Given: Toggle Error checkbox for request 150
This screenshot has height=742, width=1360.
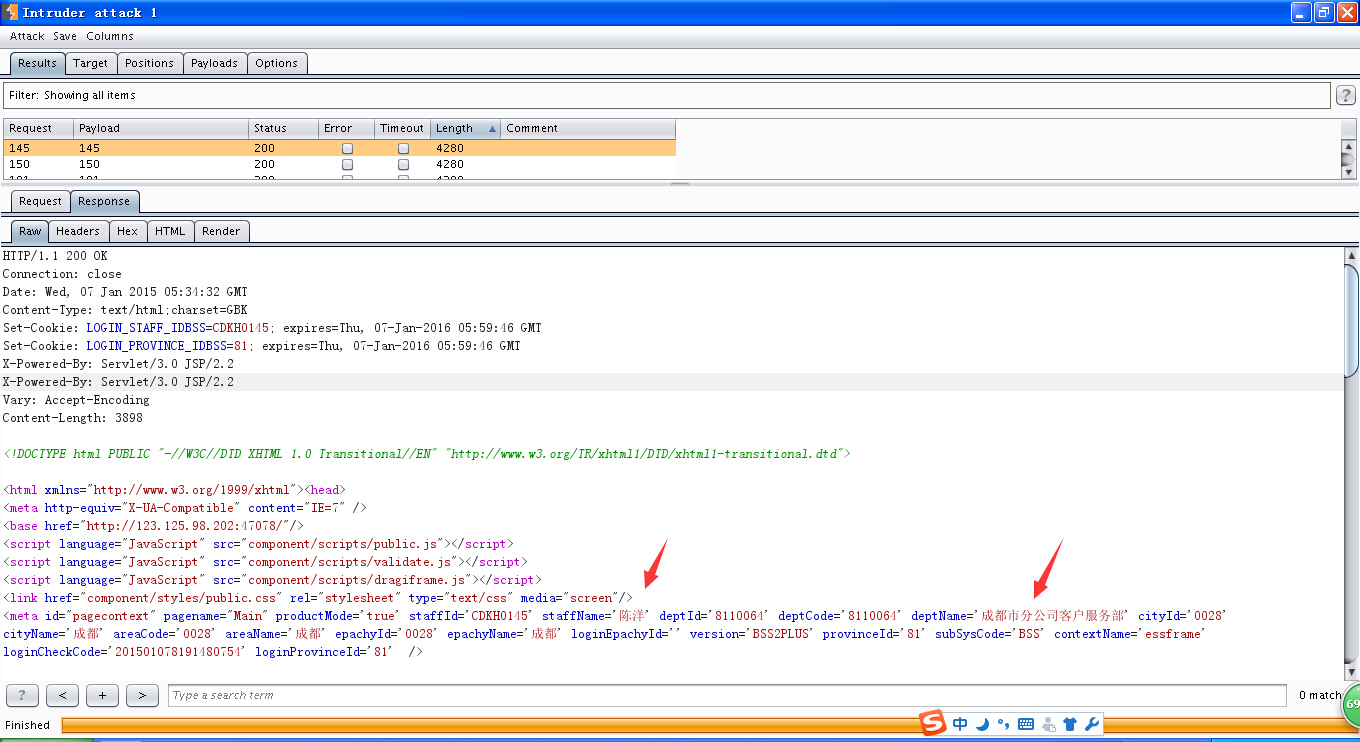Looking at the screenshot, I should tap(347, 164).
